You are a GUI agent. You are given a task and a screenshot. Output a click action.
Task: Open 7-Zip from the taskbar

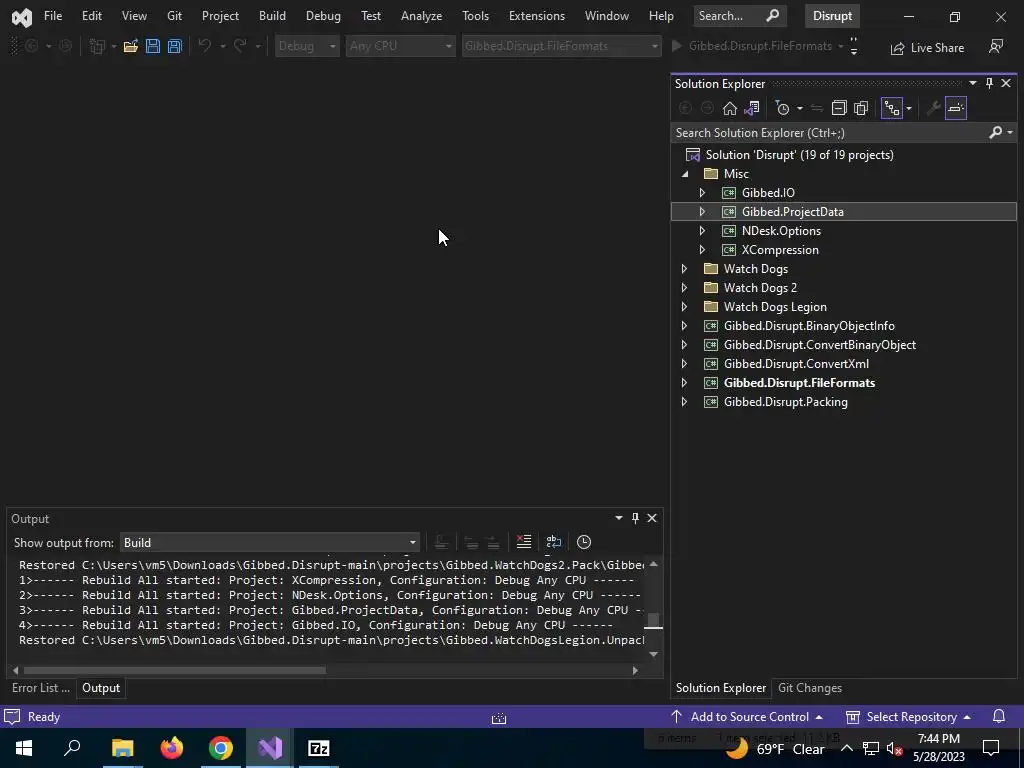coord(319,748)
